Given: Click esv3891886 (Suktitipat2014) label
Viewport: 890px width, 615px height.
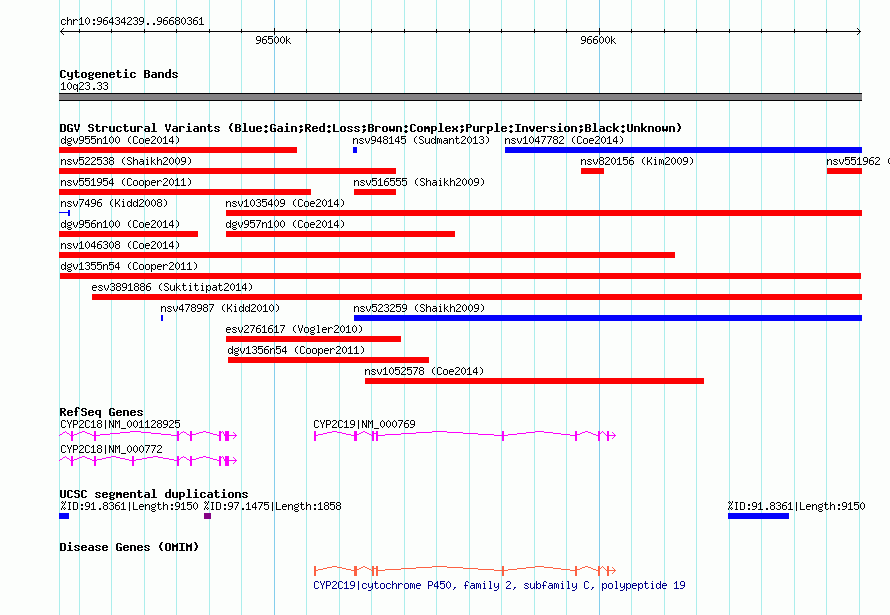Looking at the screenshot, I should click(x=172, y=287).
